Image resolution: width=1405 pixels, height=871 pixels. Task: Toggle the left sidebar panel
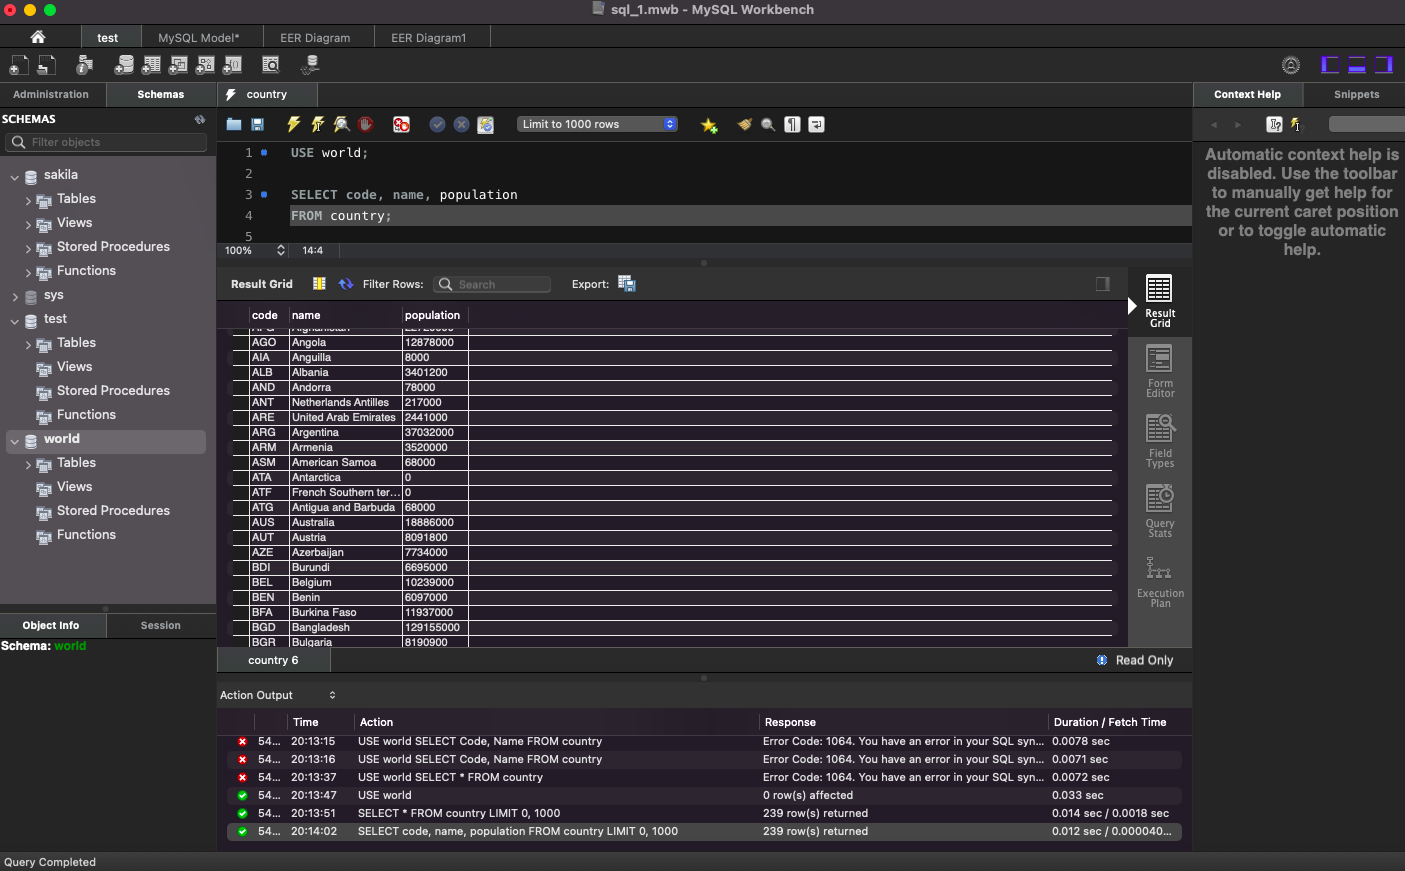(x=1330, y=65)
